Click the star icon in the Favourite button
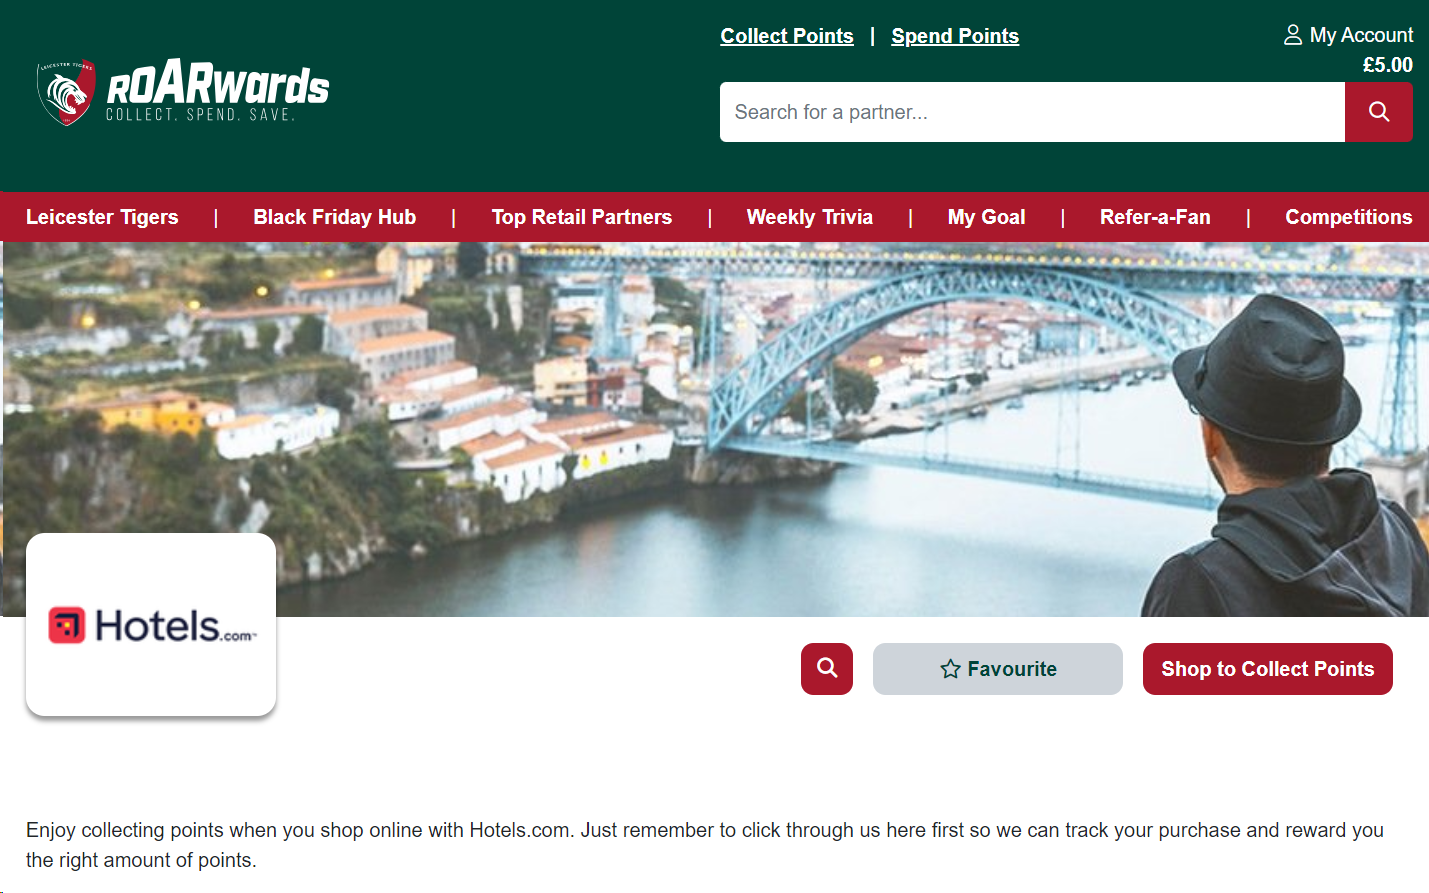Viewport: 1429px width, 893px height. point(950,669)
